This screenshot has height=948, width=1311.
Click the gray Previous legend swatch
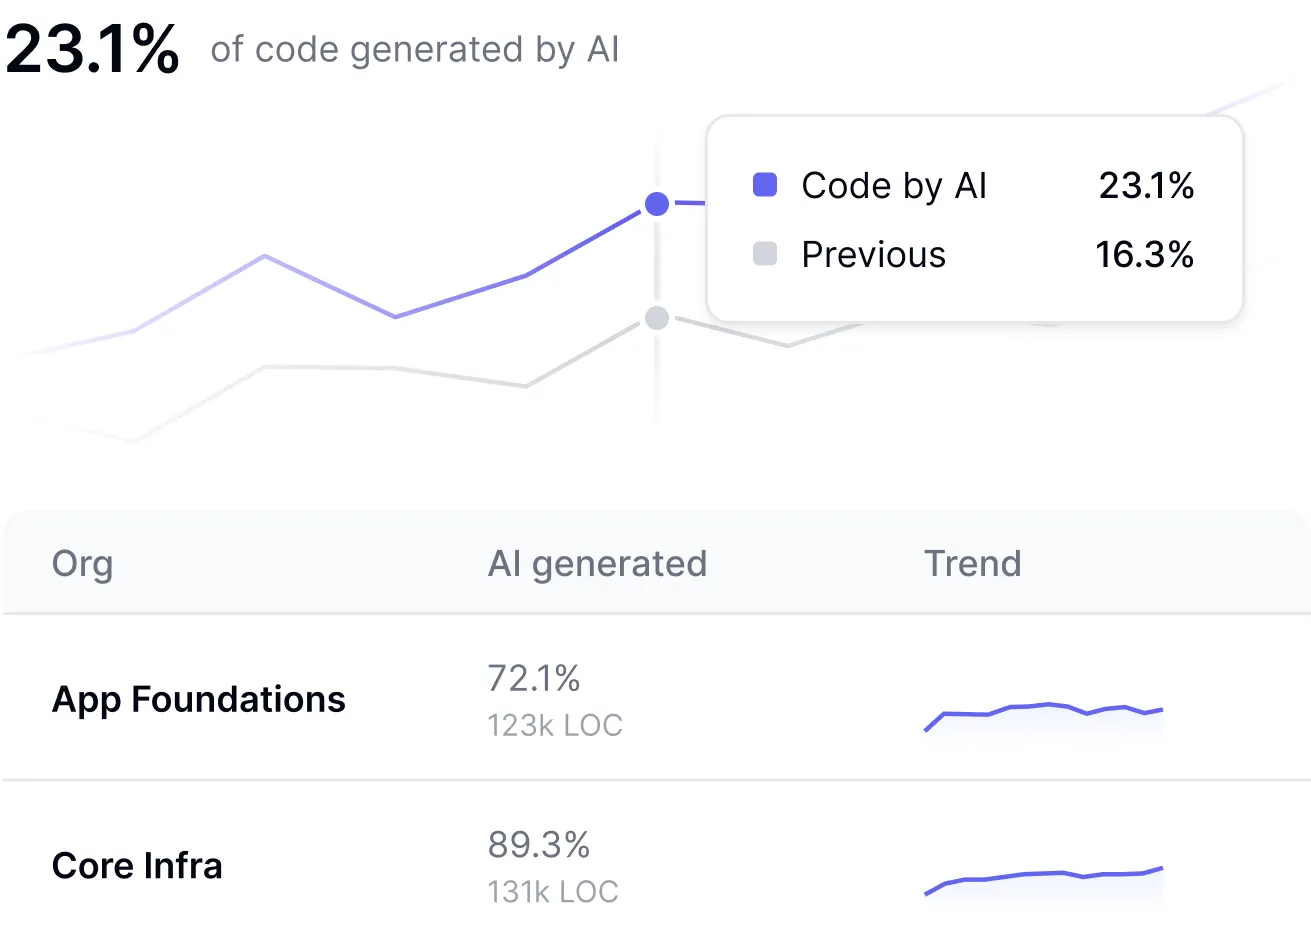[765, 254]
